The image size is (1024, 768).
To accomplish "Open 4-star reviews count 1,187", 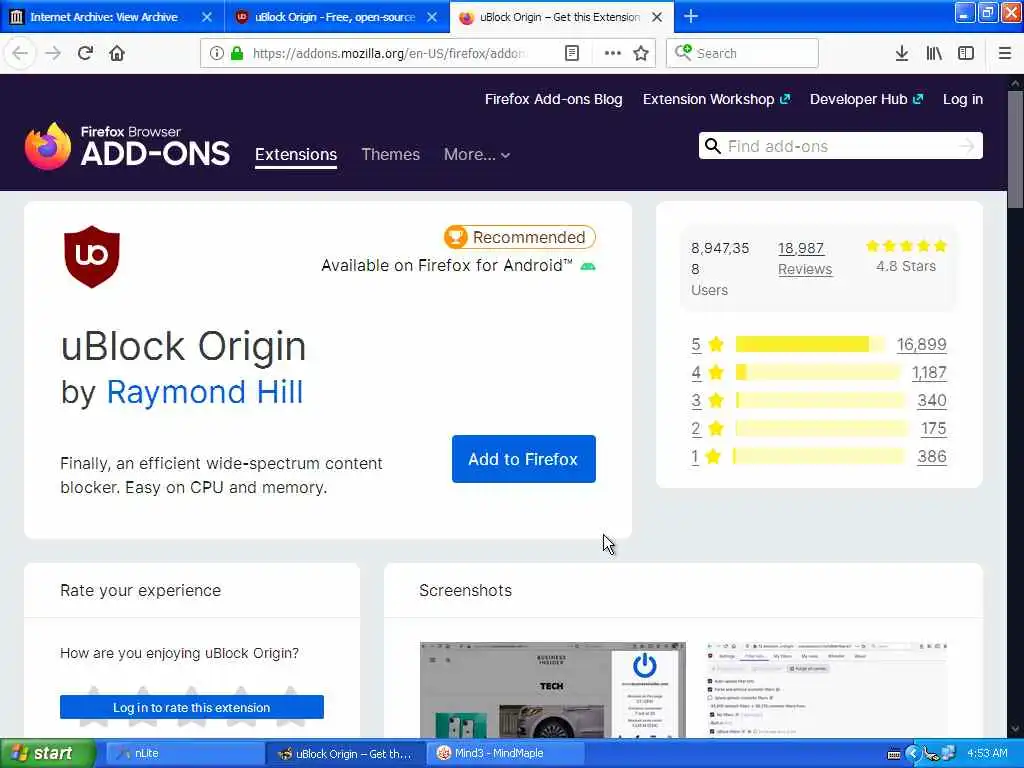I will (x=929, y=372).
